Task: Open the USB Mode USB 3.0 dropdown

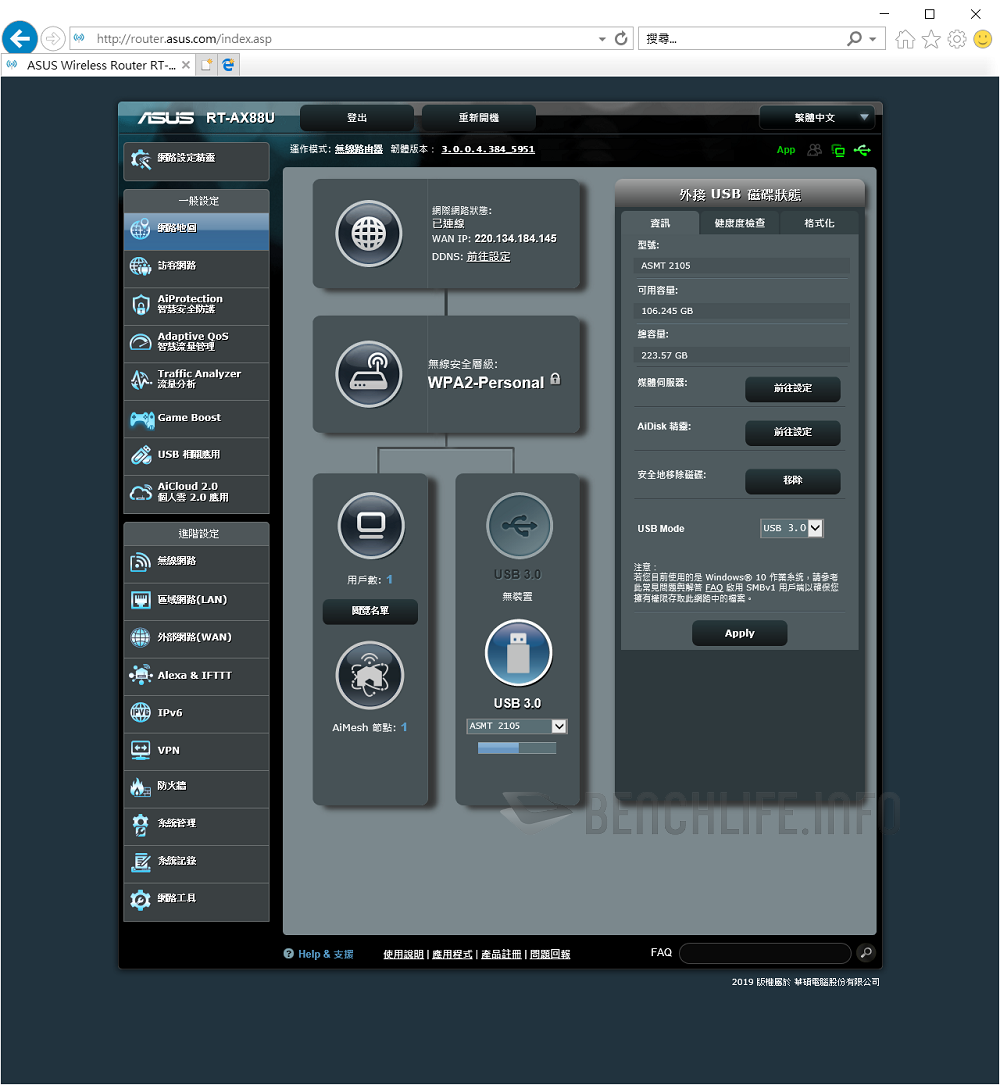Action: 792,528
